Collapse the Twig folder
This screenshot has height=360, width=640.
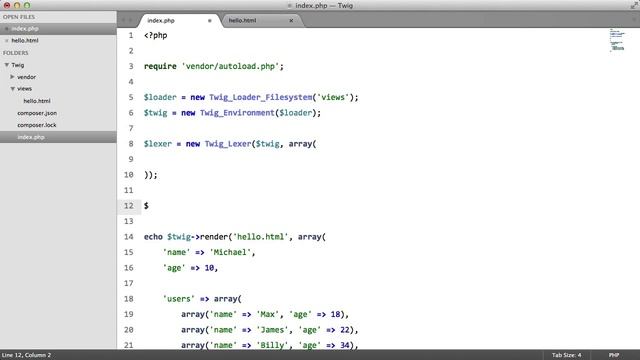point(7,65)
